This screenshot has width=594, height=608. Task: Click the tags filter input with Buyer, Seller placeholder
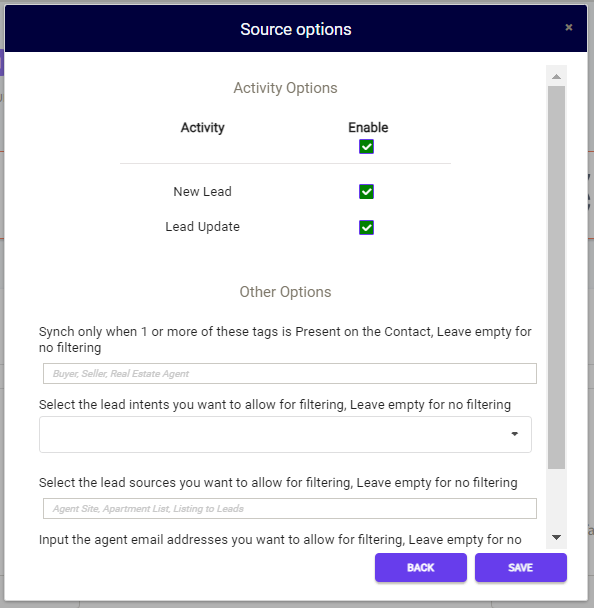click(290, 373)
